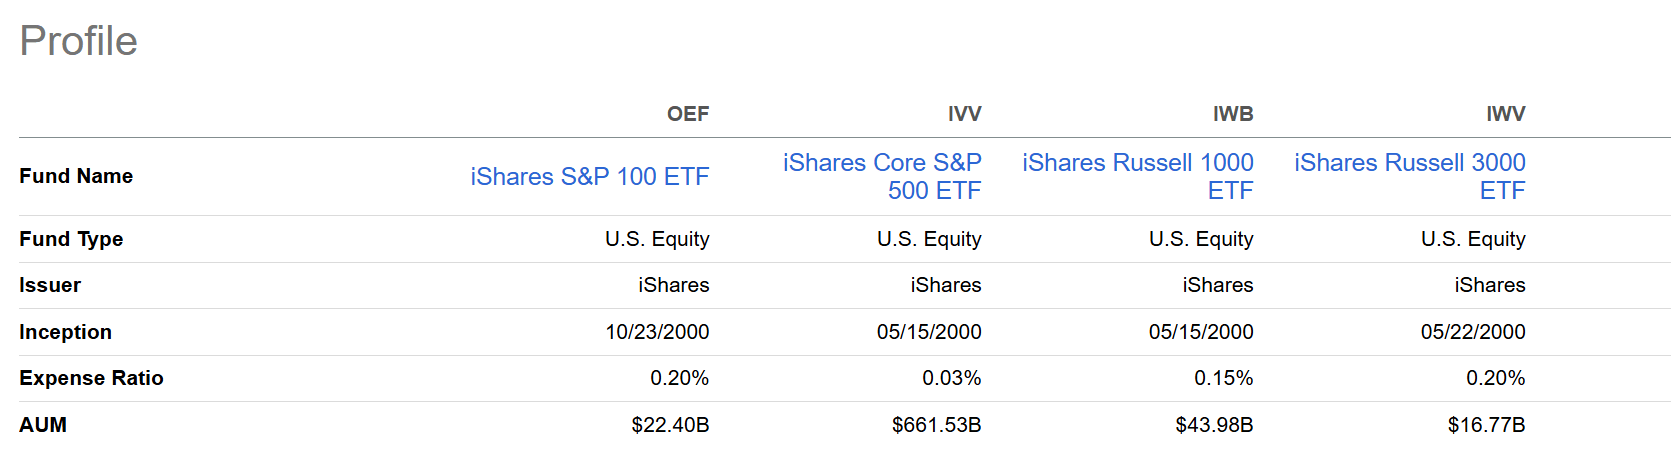Viewport: 1671px width, 460px height.
Task: Select the Fund Name row label
Action: tap(76, 176)
